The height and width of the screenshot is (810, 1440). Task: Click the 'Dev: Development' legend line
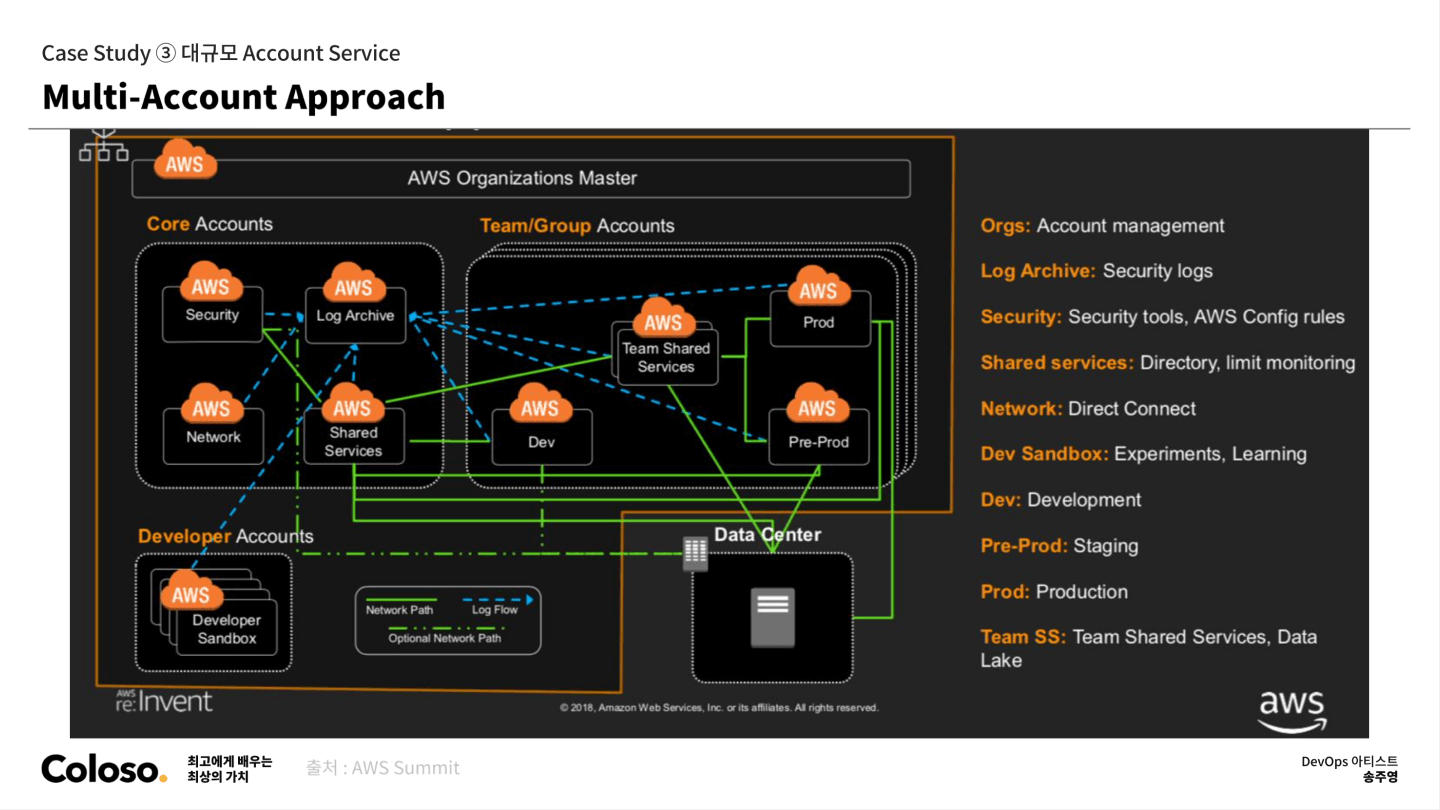(1060, 500)
